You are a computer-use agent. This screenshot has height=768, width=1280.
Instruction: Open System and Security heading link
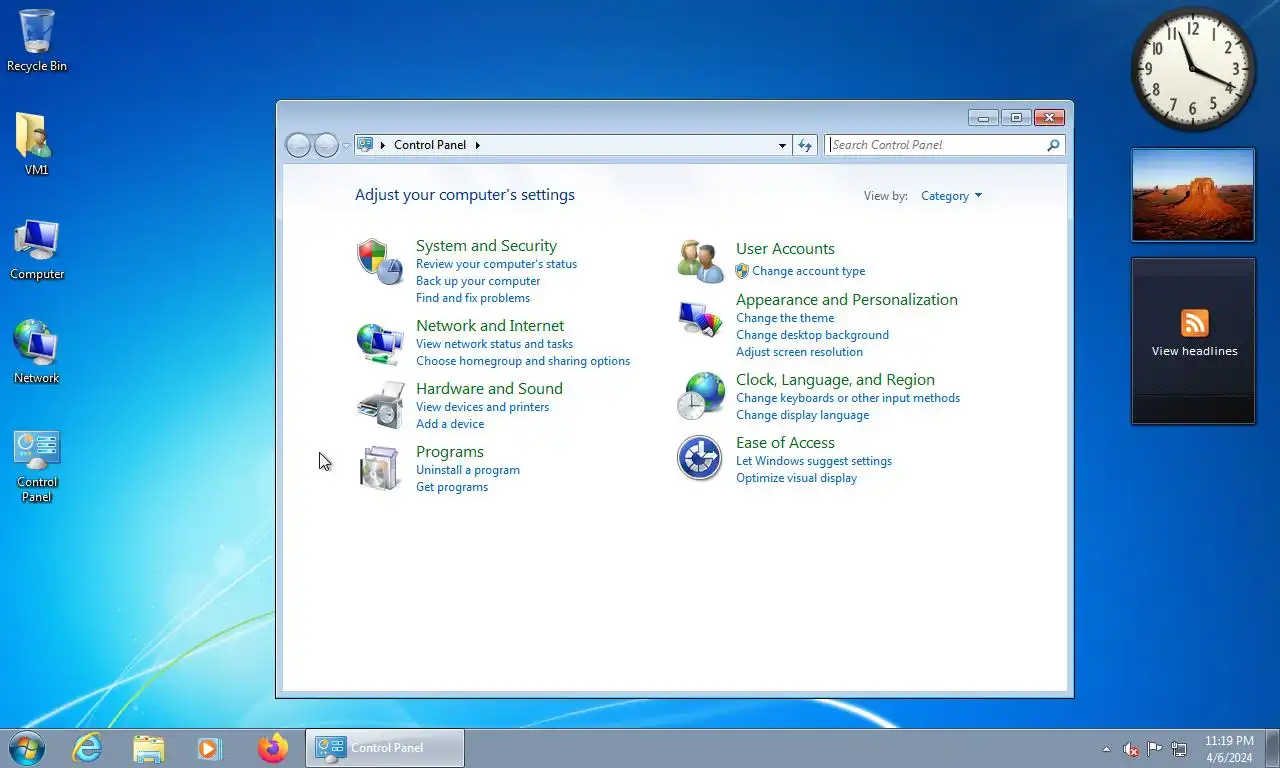(486, 246)
